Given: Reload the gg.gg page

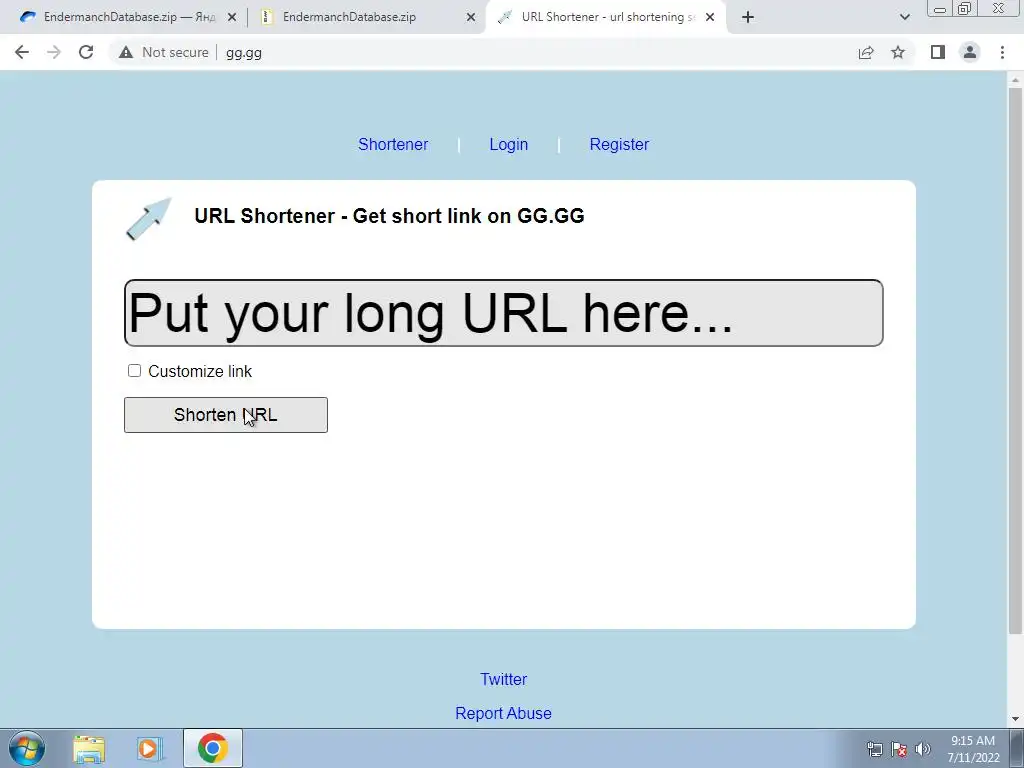Looking at the screenshot, I should [86, 52].
